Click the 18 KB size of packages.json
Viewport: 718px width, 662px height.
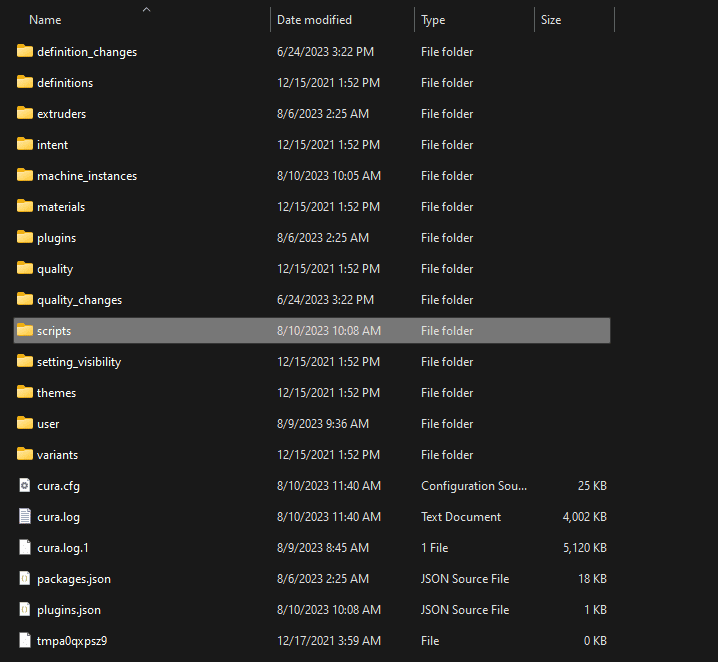593,579
